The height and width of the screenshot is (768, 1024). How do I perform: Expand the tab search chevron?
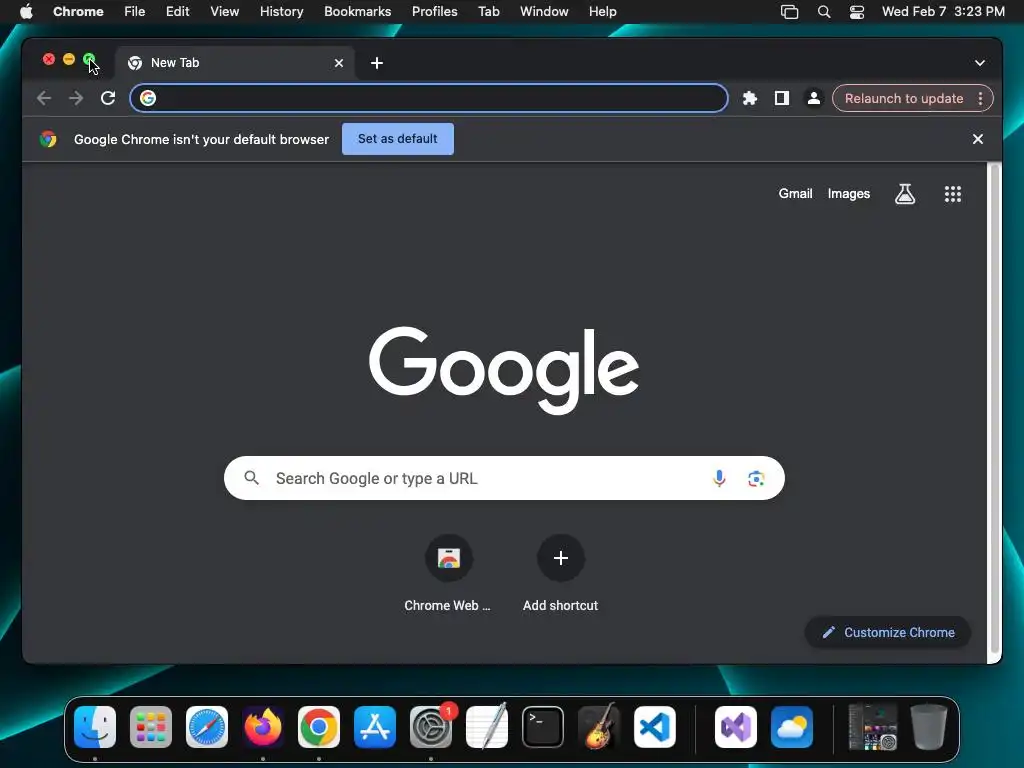980,63
